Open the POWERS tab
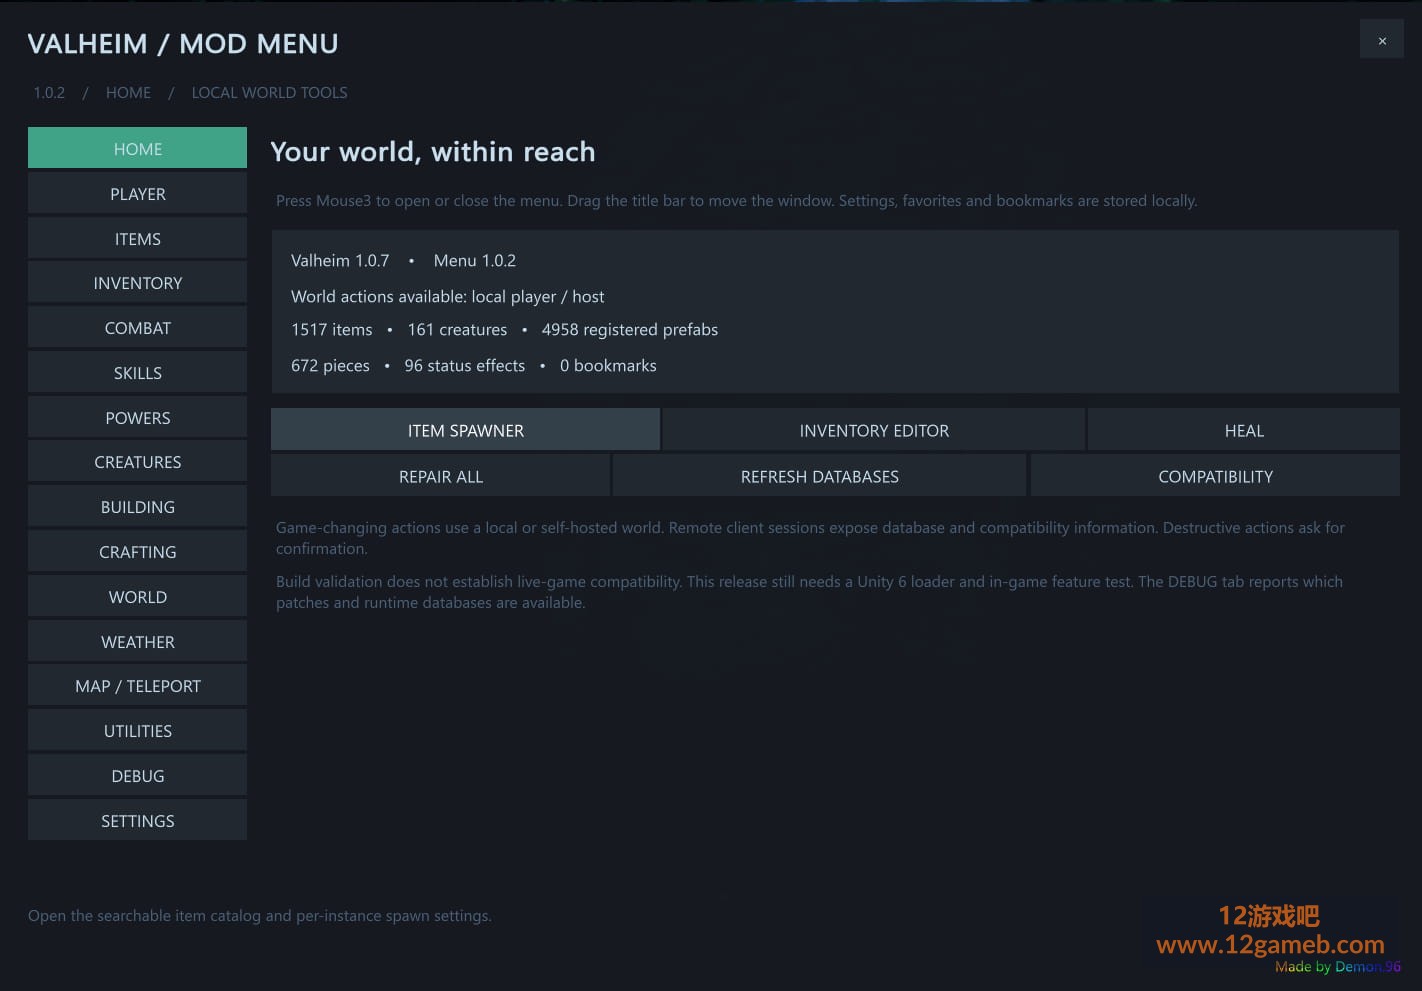Image resolution: width=1422 pixels, height=991 pixels. tap(137, 417)
